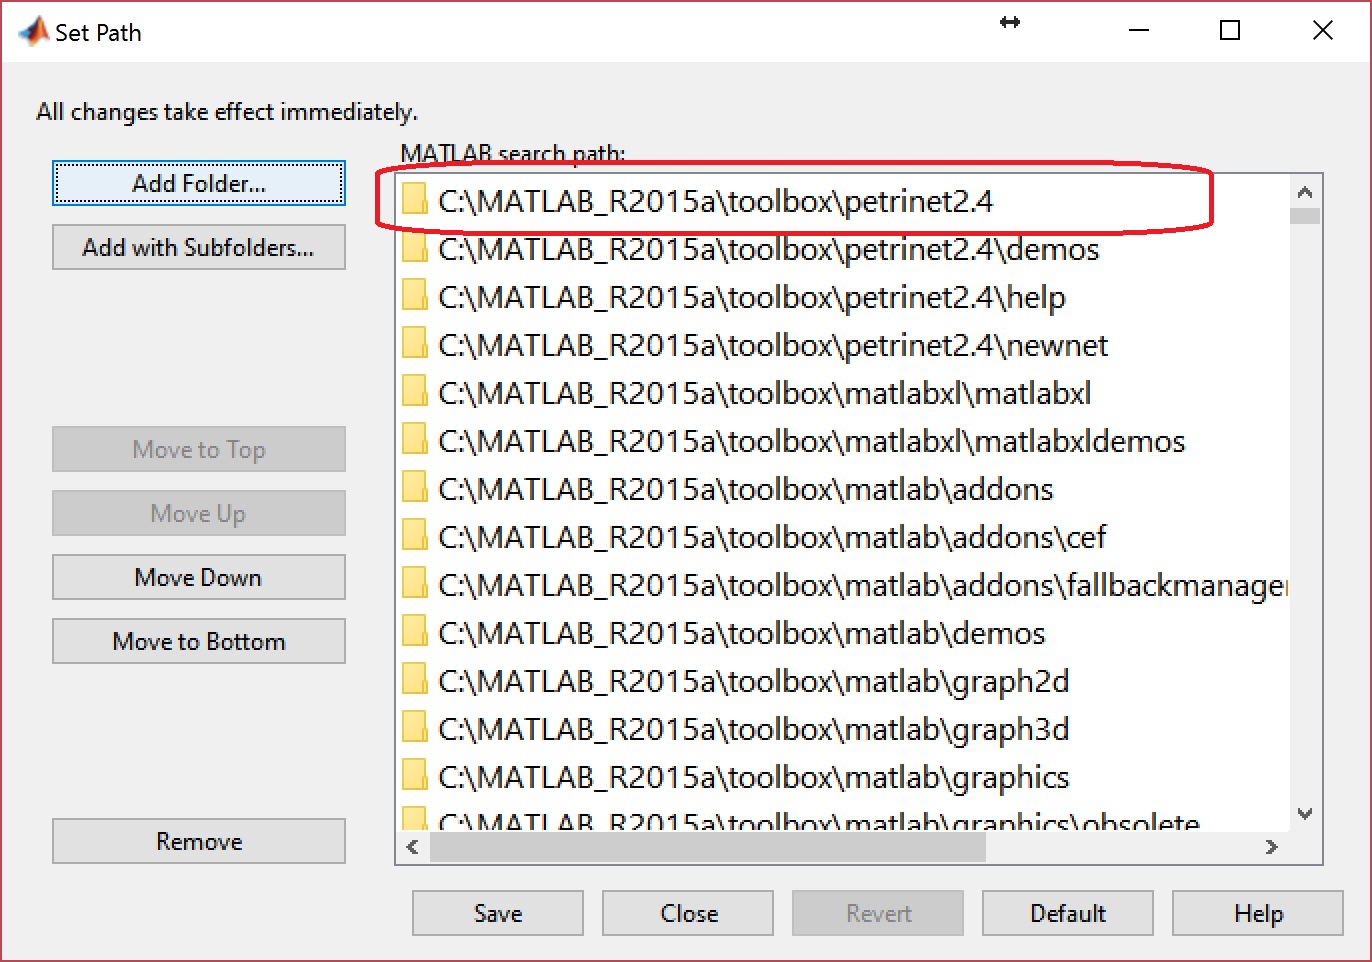Select the petrinet2.4\help path entry
Screen dimensions: 1372x962
coord(843,297)
